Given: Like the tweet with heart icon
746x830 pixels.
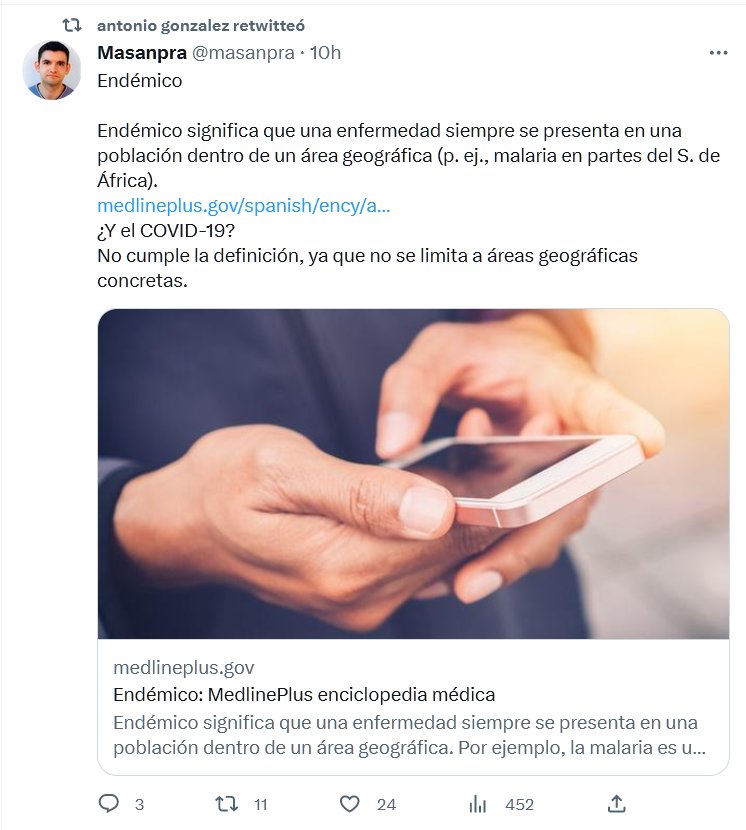Looking at the screenshot, I should tap(349, 804).
